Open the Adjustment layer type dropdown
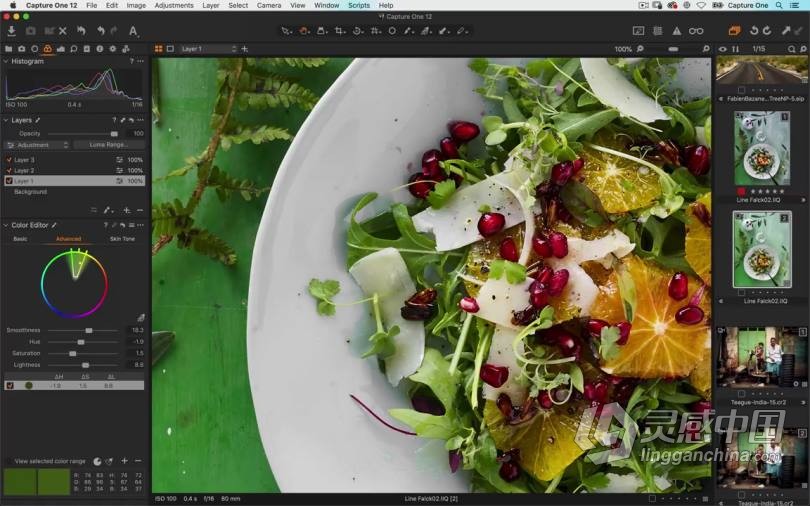This screenshot has height=506, width=810. coord(37,145)
